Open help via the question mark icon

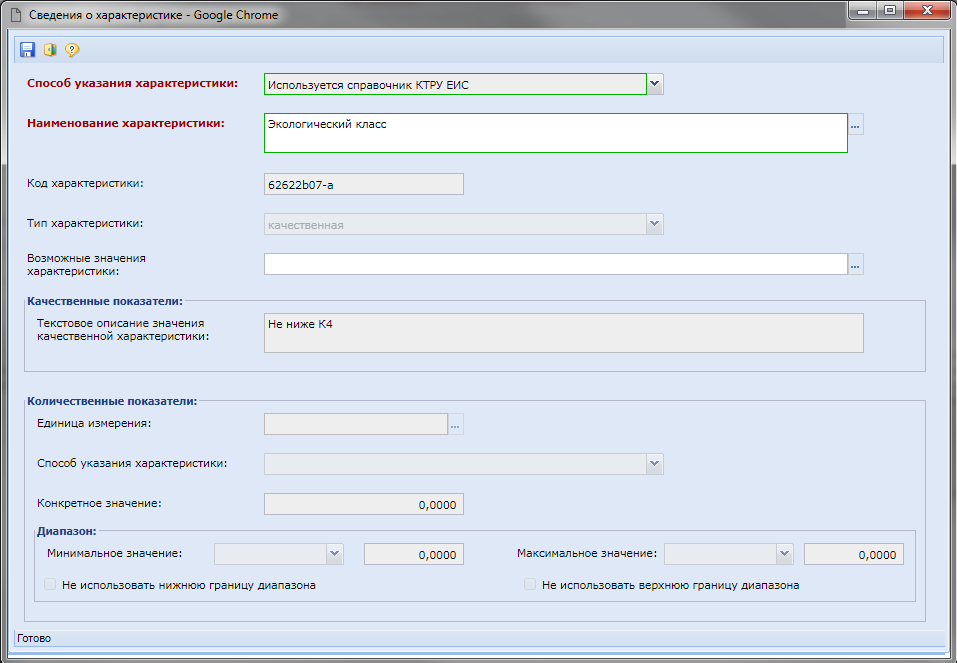72,50
